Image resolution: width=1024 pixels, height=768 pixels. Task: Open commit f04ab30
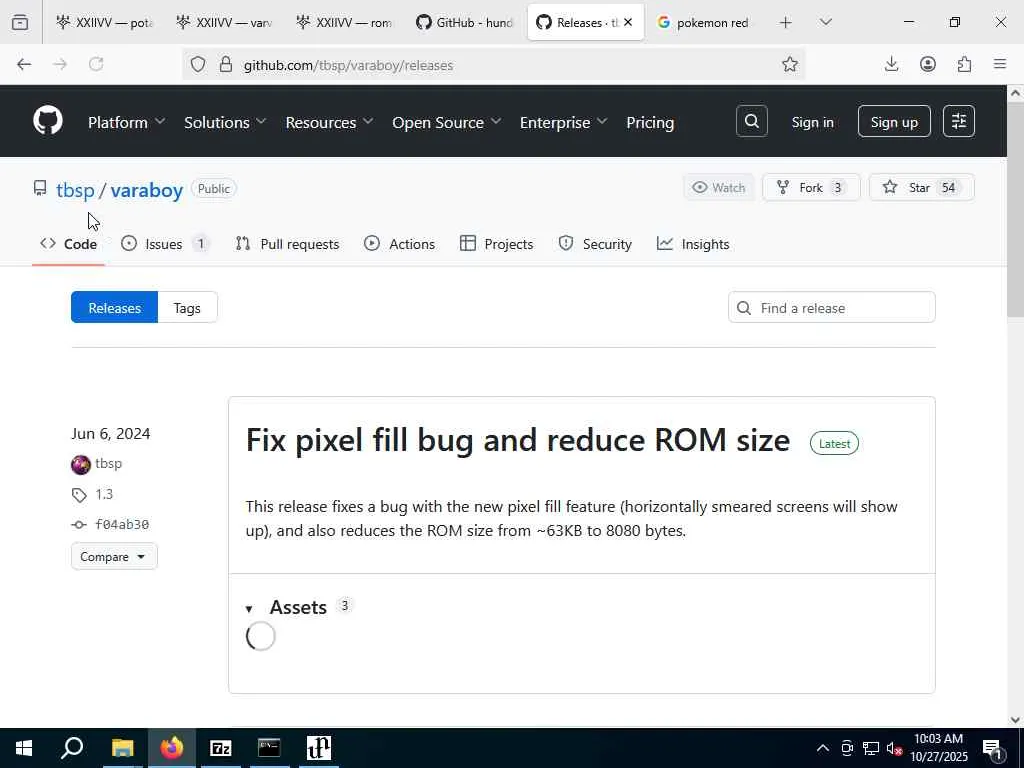[x=122, y=524]
